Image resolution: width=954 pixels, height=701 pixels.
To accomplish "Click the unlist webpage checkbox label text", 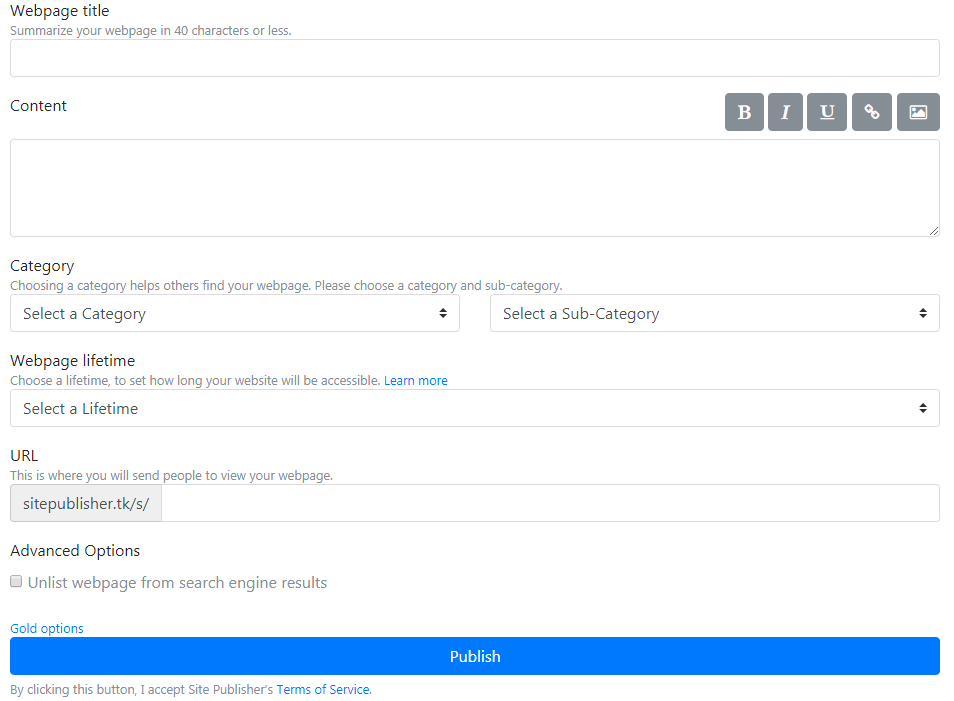I will click(177, 583).
